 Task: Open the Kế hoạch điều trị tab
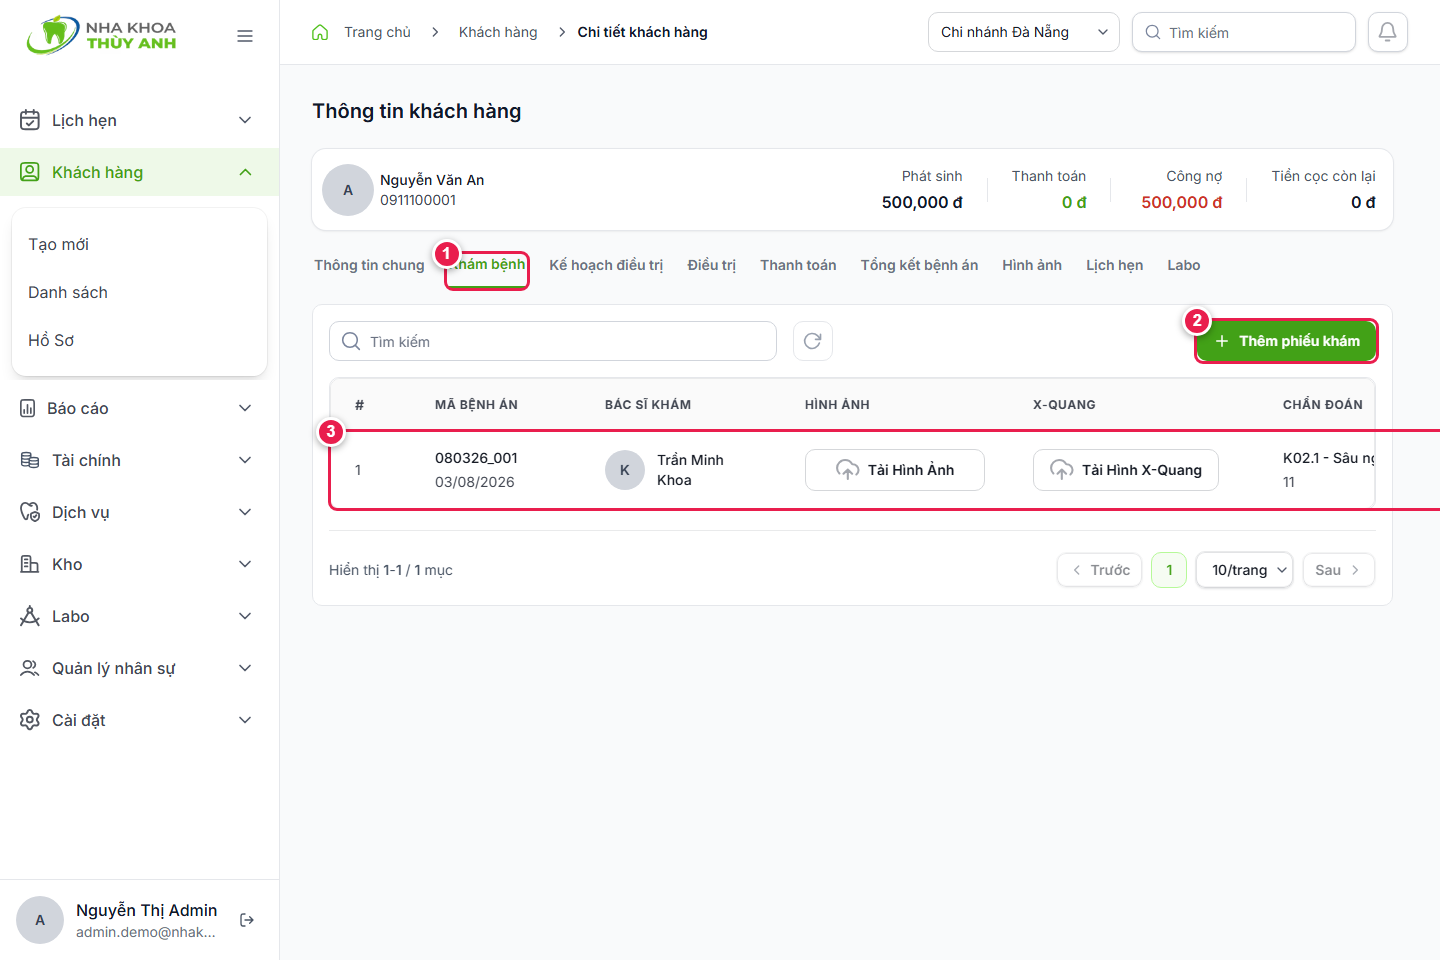coord(606,265)
